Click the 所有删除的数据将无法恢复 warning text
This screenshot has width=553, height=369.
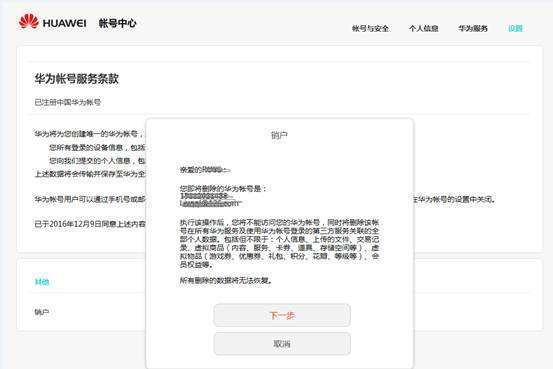coord(226,281)
